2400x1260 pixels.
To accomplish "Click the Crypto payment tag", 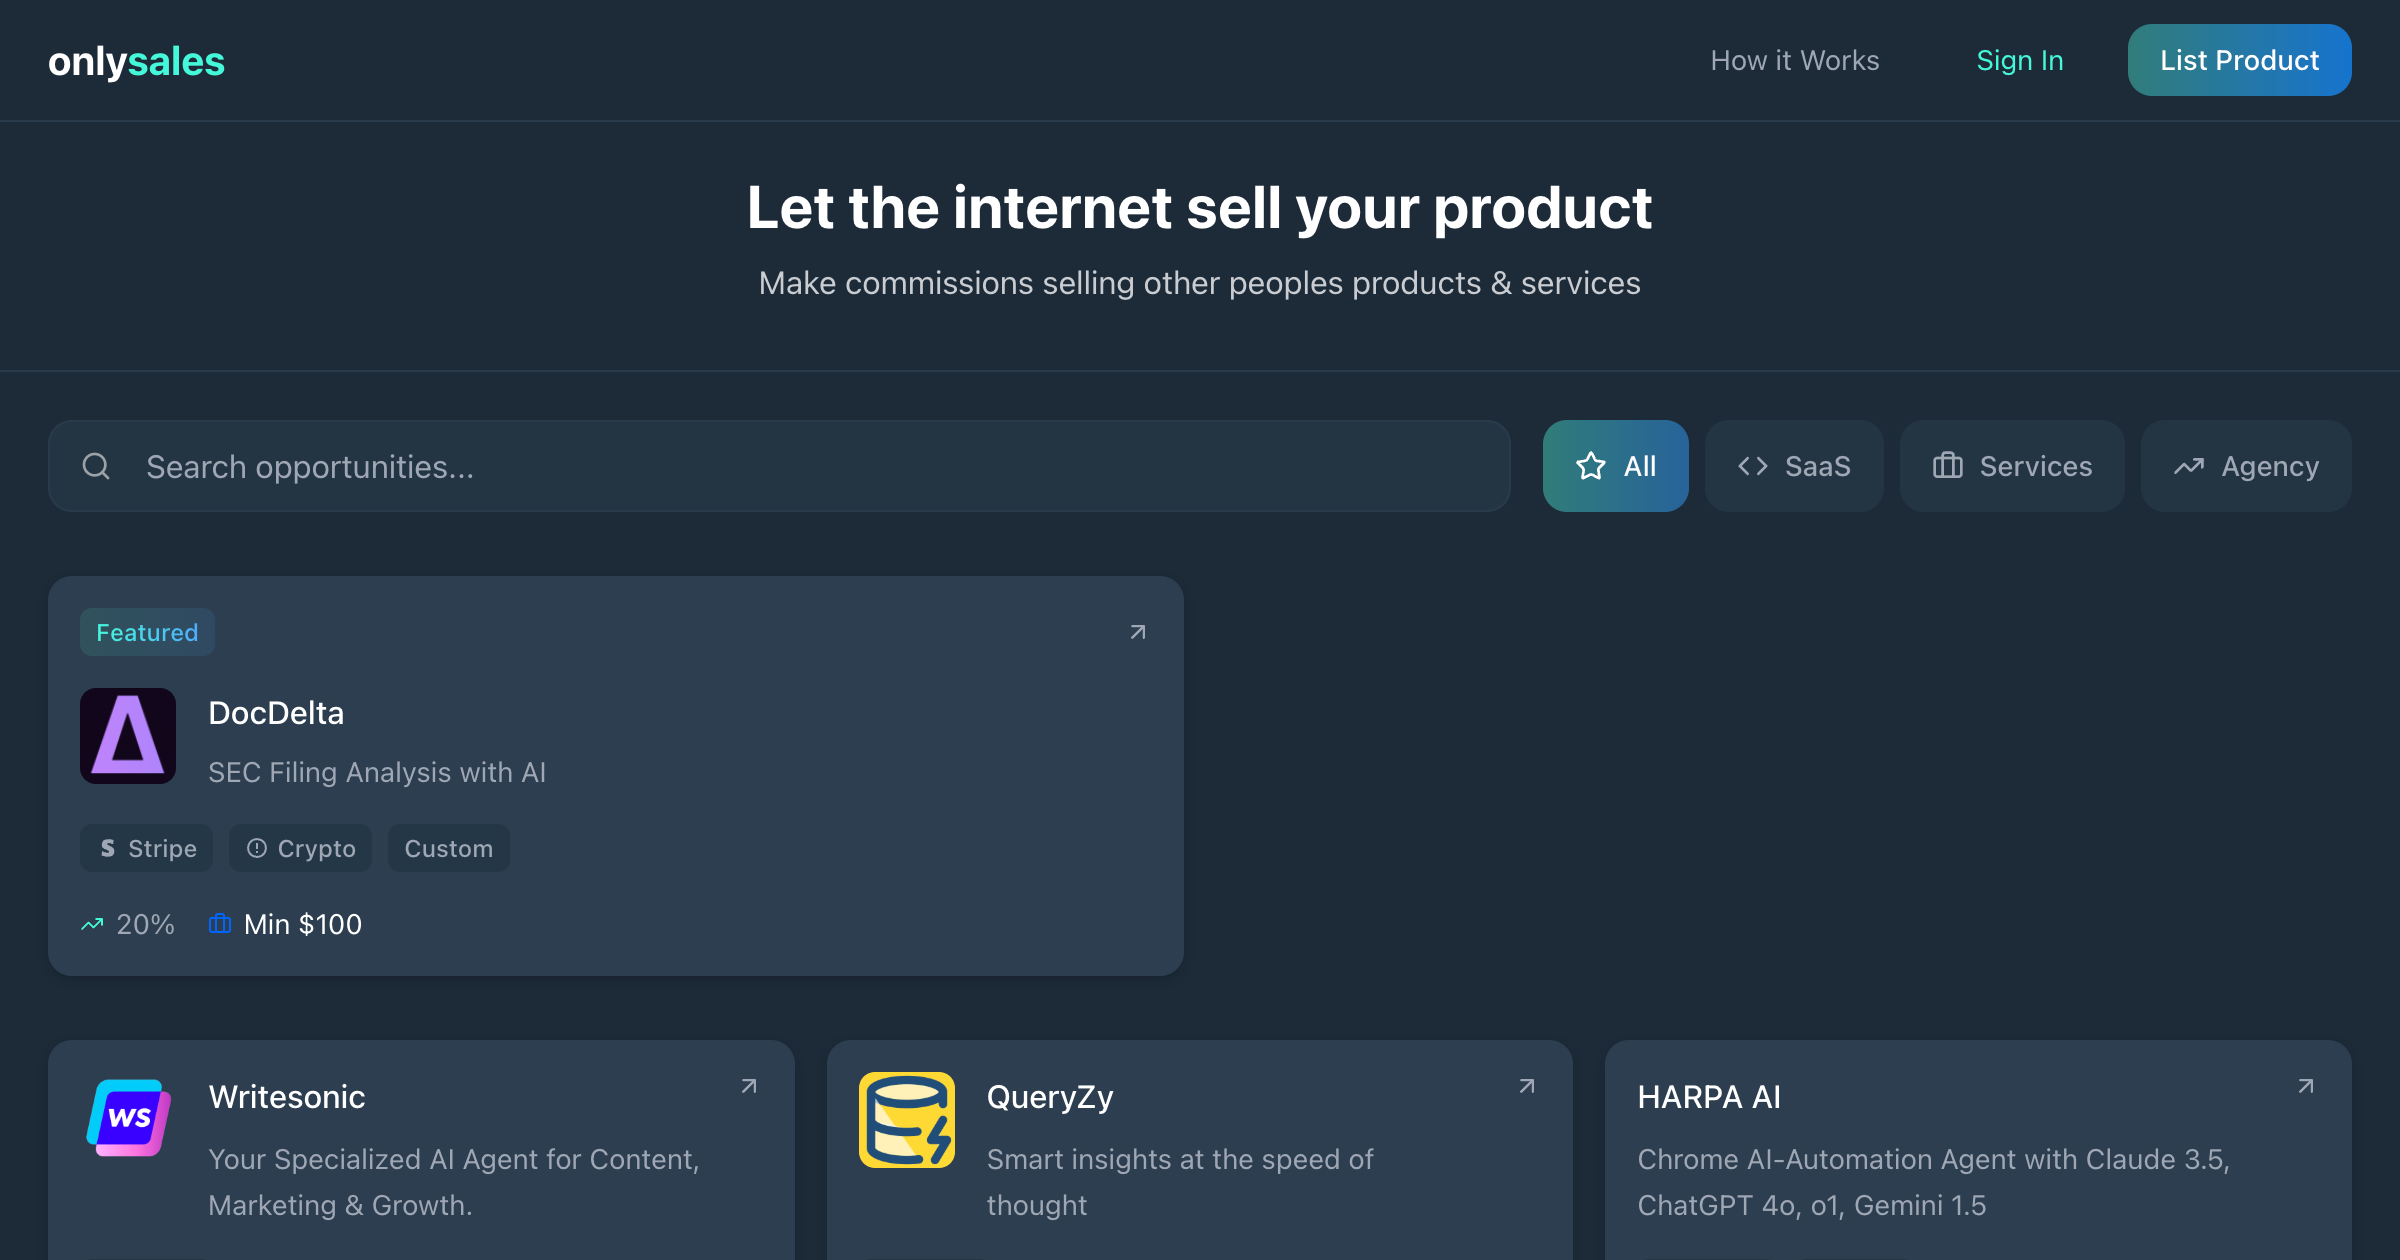I will click(x=300, y=848).
